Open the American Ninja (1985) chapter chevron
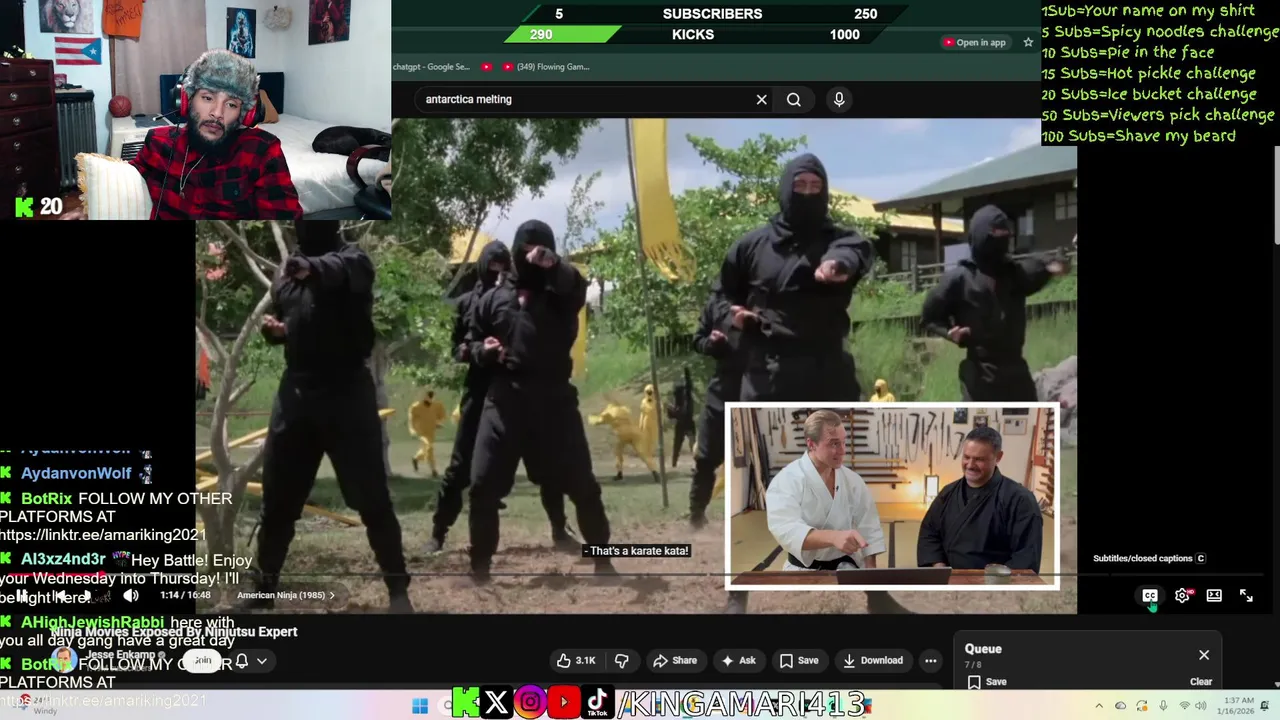 pyautogui.click(x=332, y=595)
